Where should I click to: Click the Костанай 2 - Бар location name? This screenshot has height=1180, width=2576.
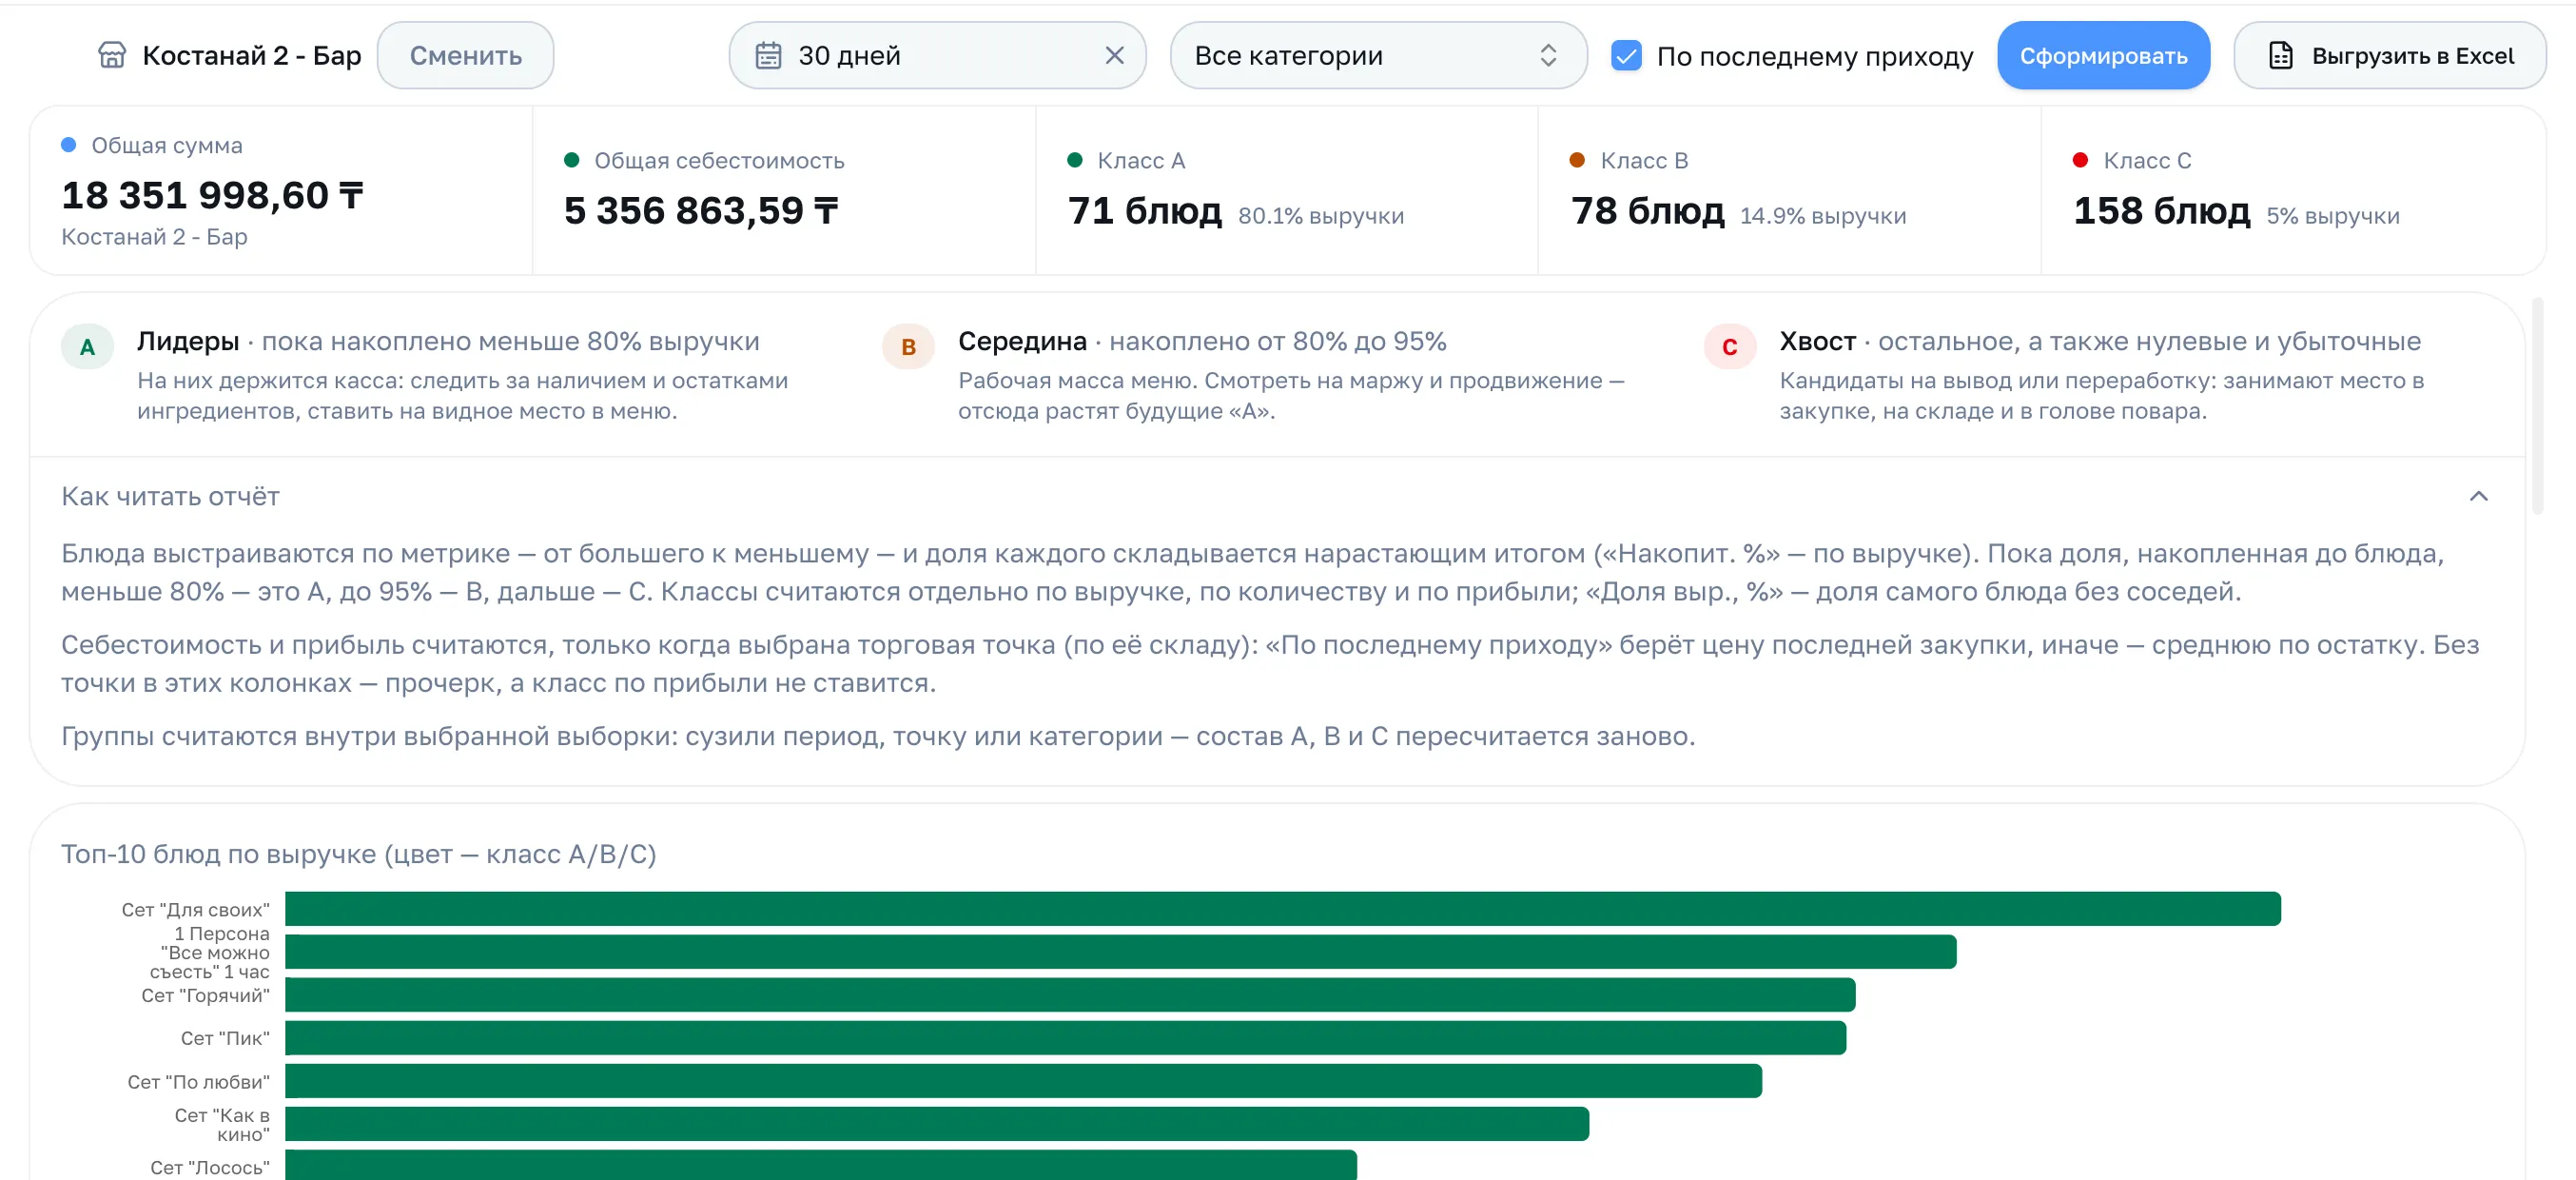point(252,55)
